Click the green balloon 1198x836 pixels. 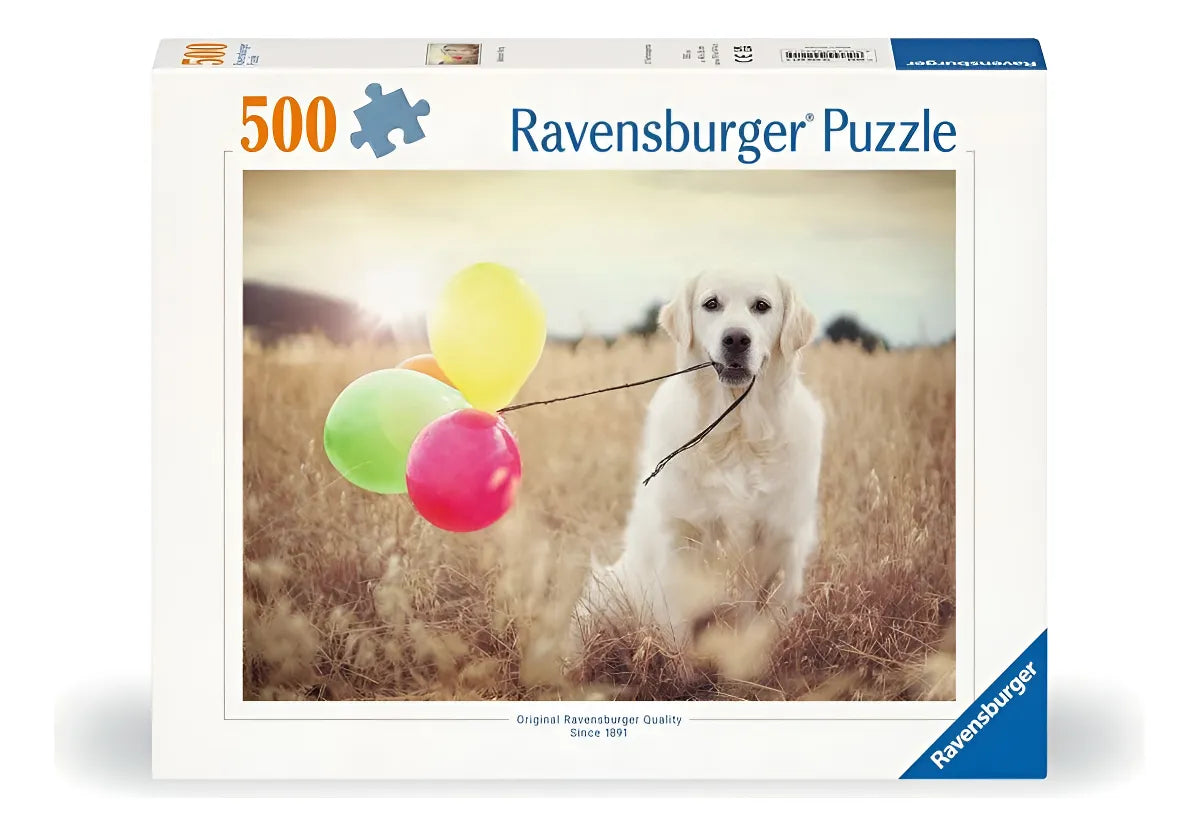coord(378,428)
